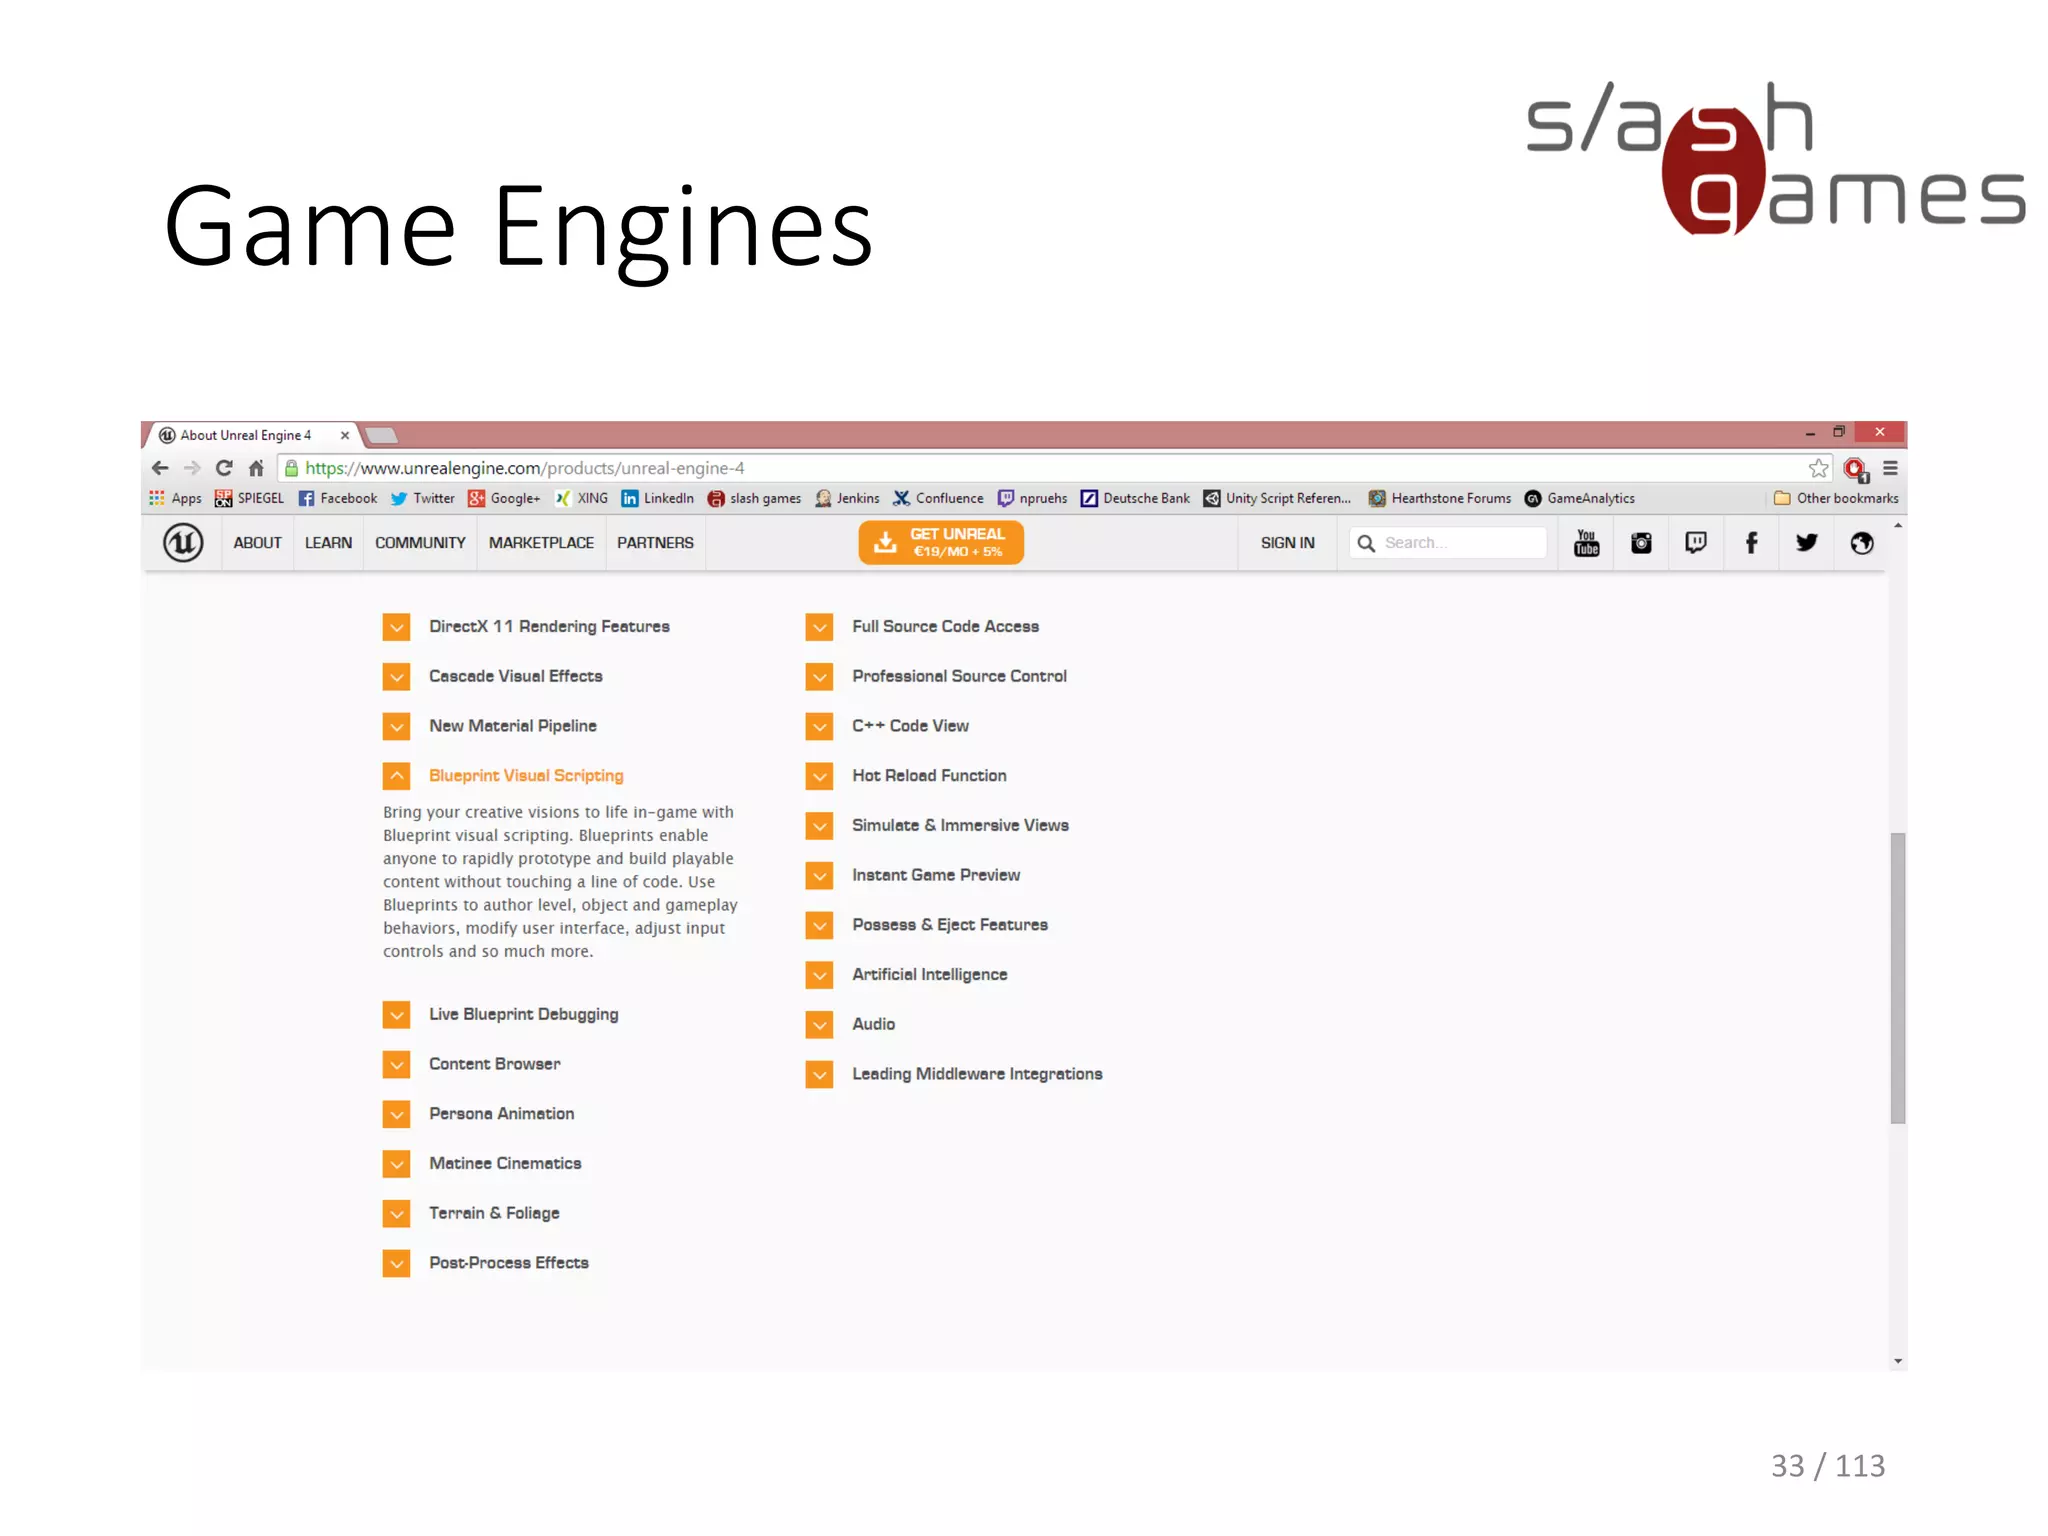Click the globe language icon
The width and height of the screenshot is (2048, 1536).
click(x=1861, y=543)
